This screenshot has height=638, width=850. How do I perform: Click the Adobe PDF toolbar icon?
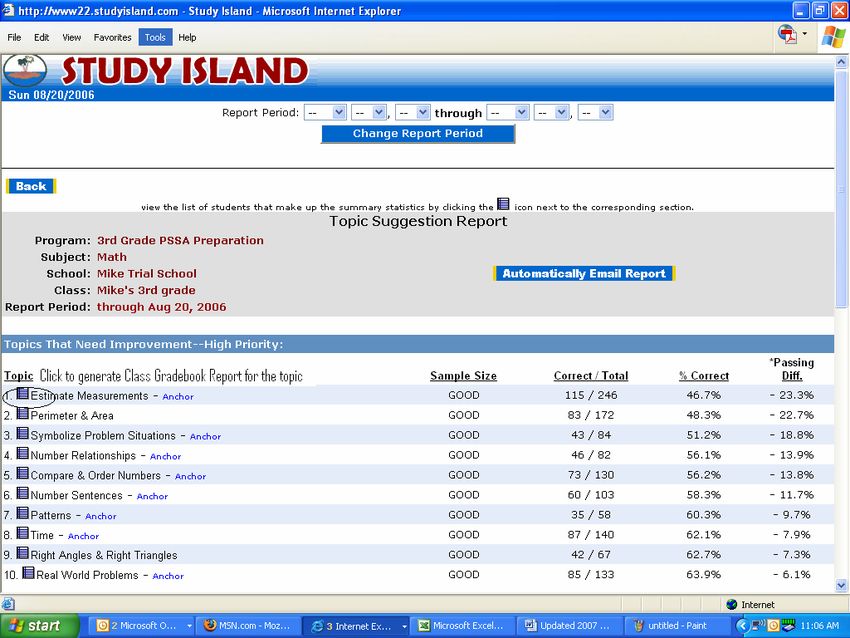point(787,35)
